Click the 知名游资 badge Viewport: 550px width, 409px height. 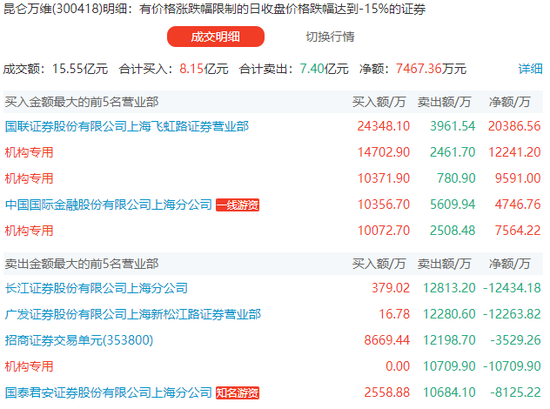(x=237, y=393)
